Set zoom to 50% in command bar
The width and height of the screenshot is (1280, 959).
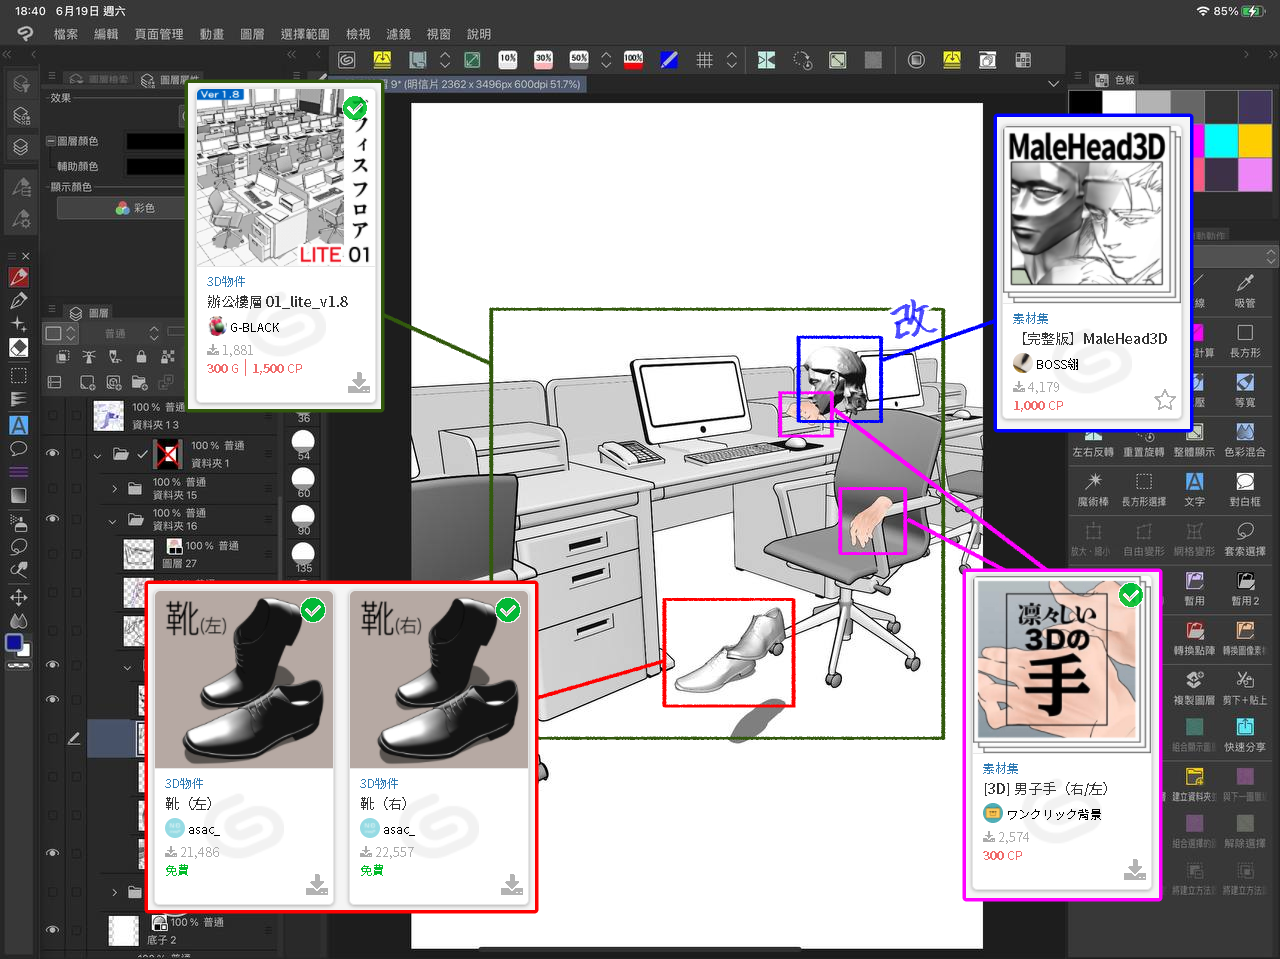[579, 60]
